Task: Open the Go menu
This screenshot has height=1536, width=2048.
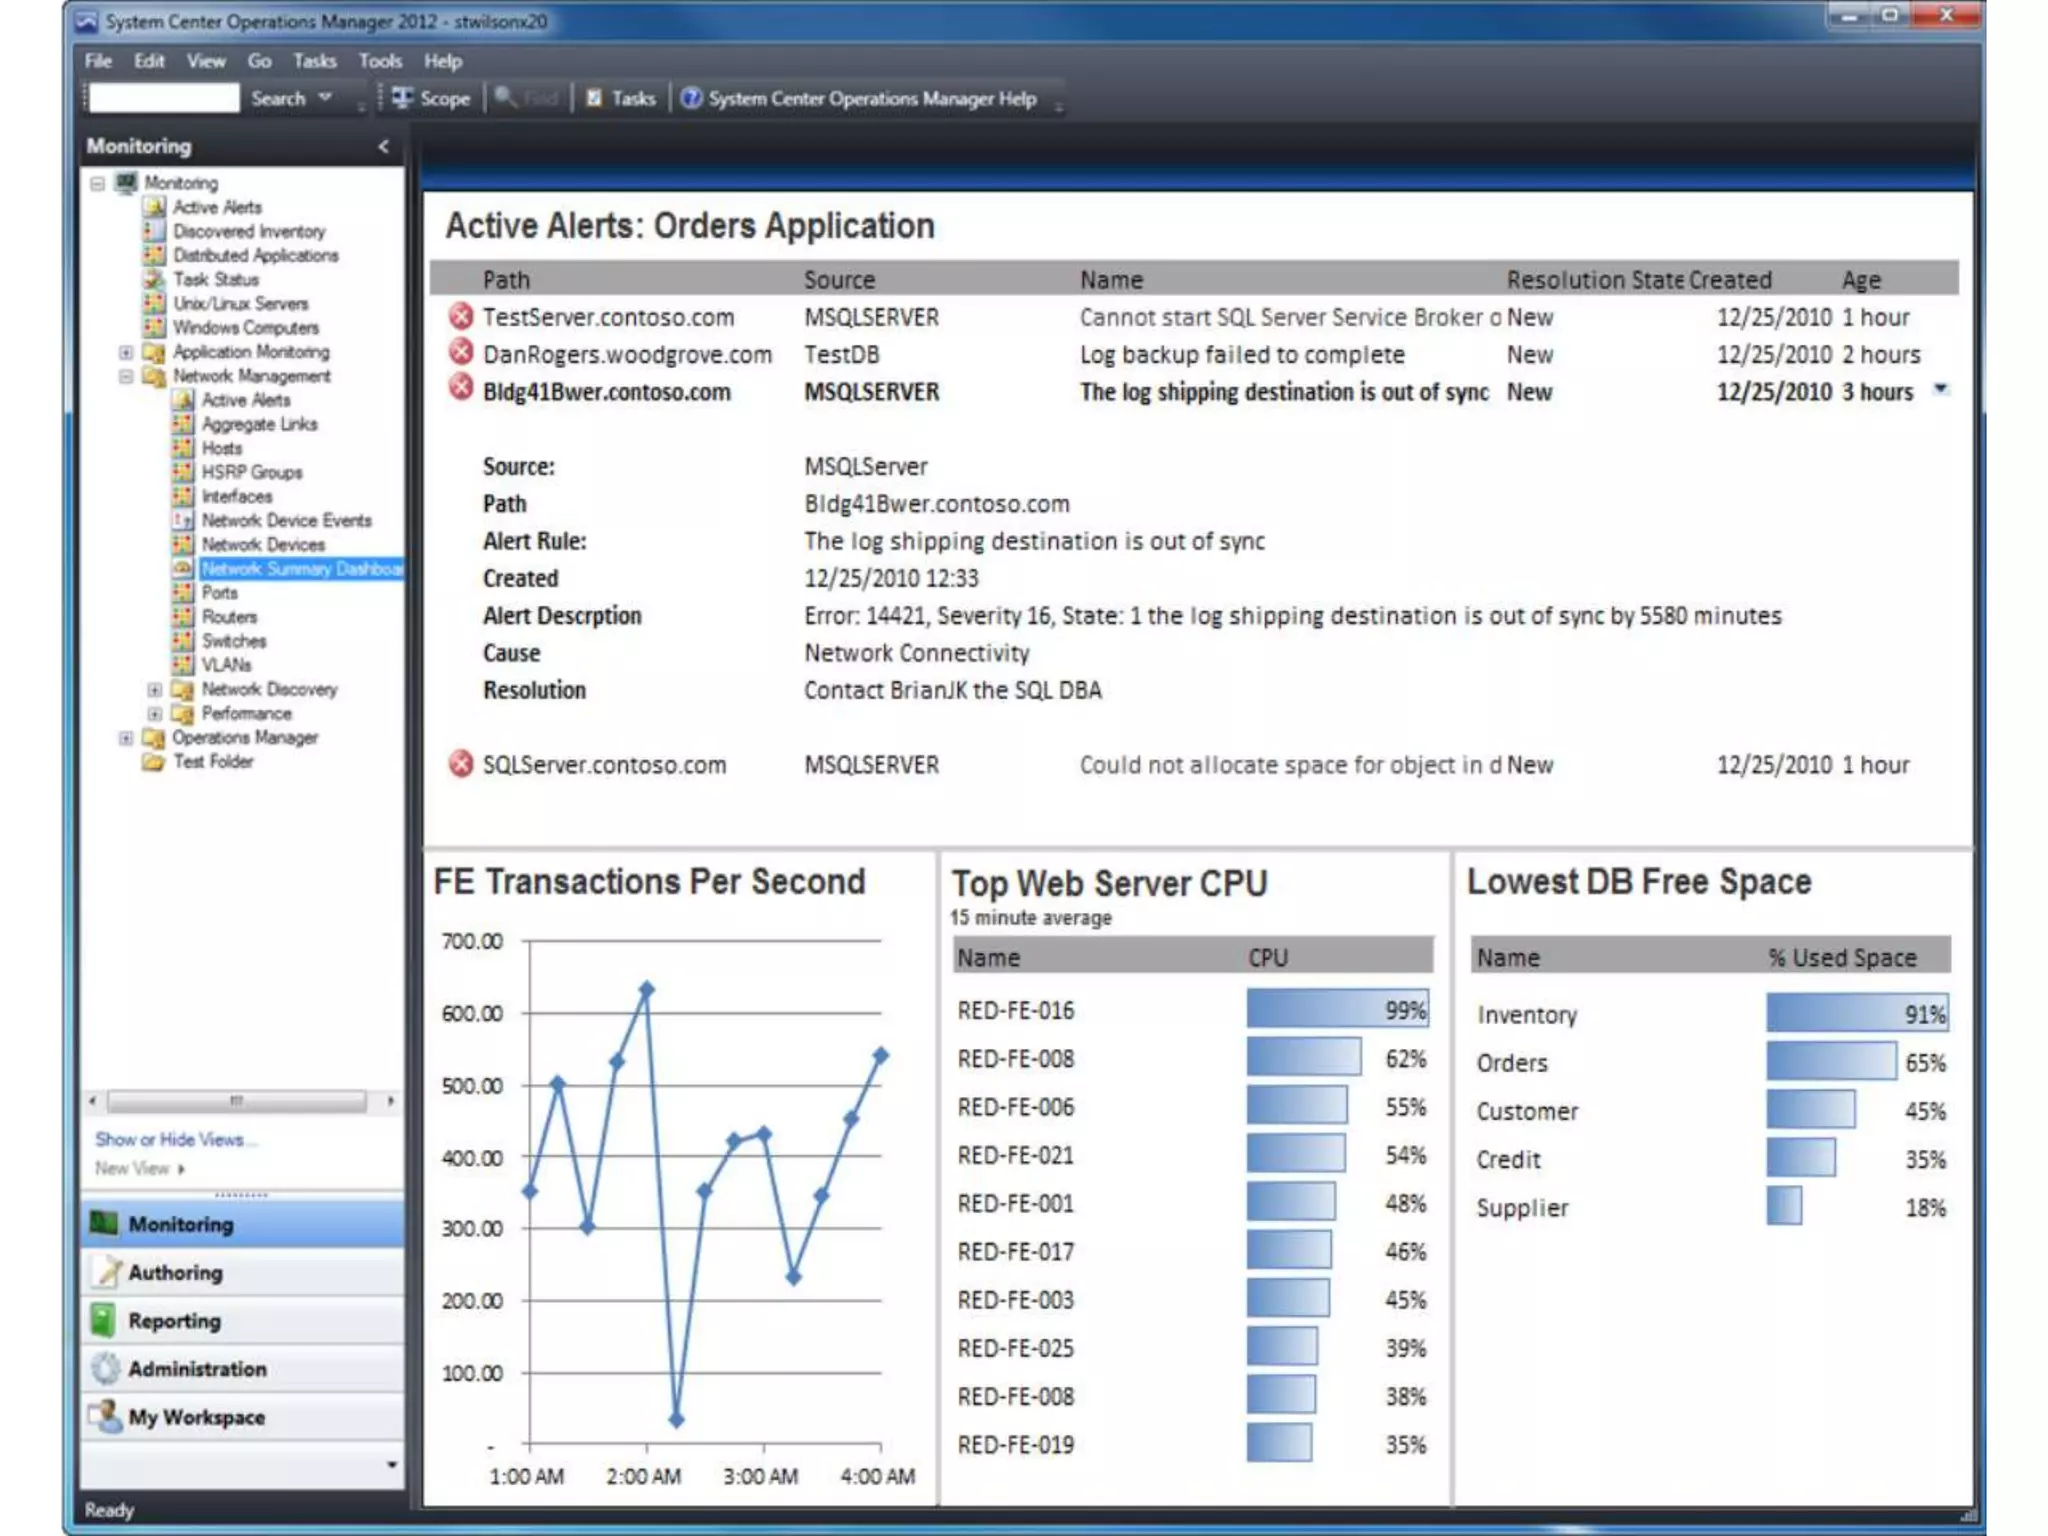Action: [259, 61]
